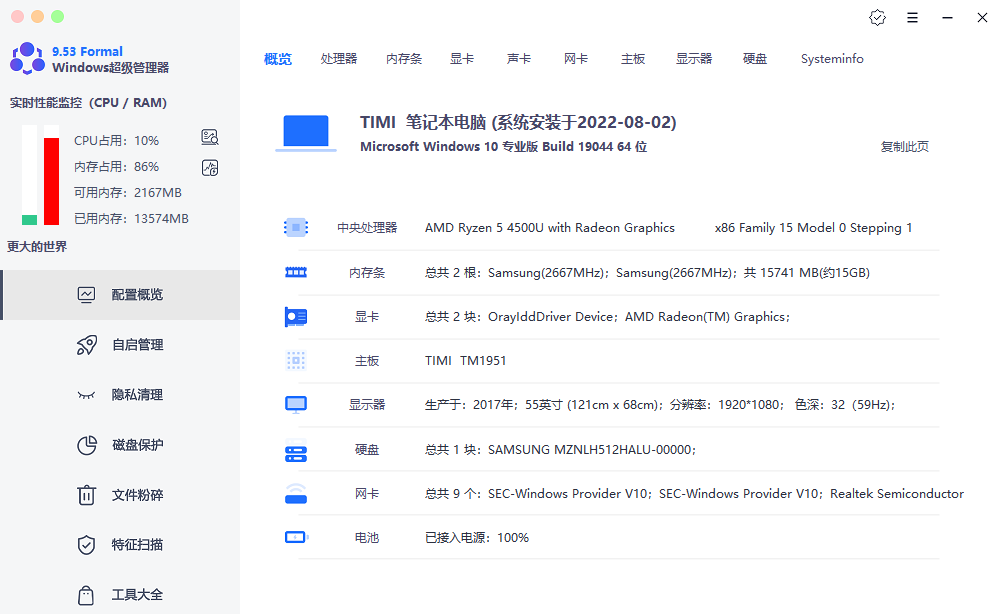Click the 显卡 graphics card icon
999x614 pixels.
click(x=296, y=317)
